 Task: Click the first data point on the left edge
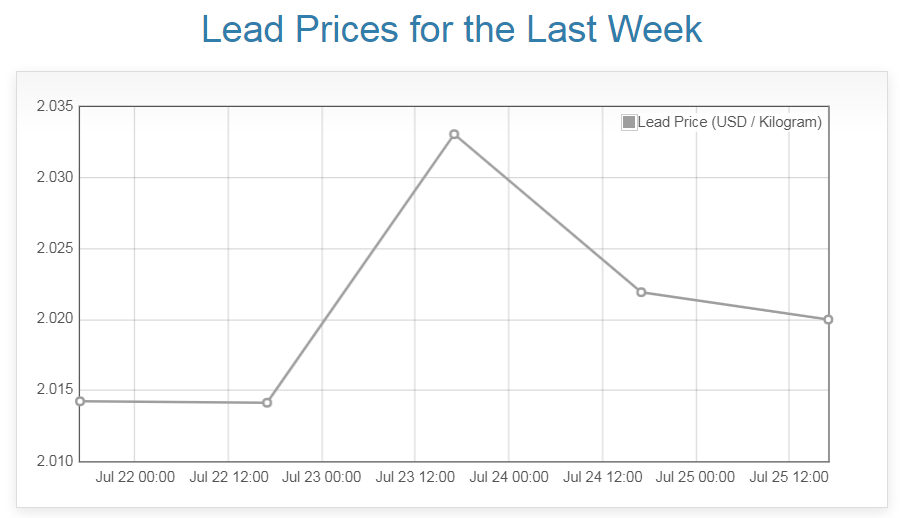(80, 401)
